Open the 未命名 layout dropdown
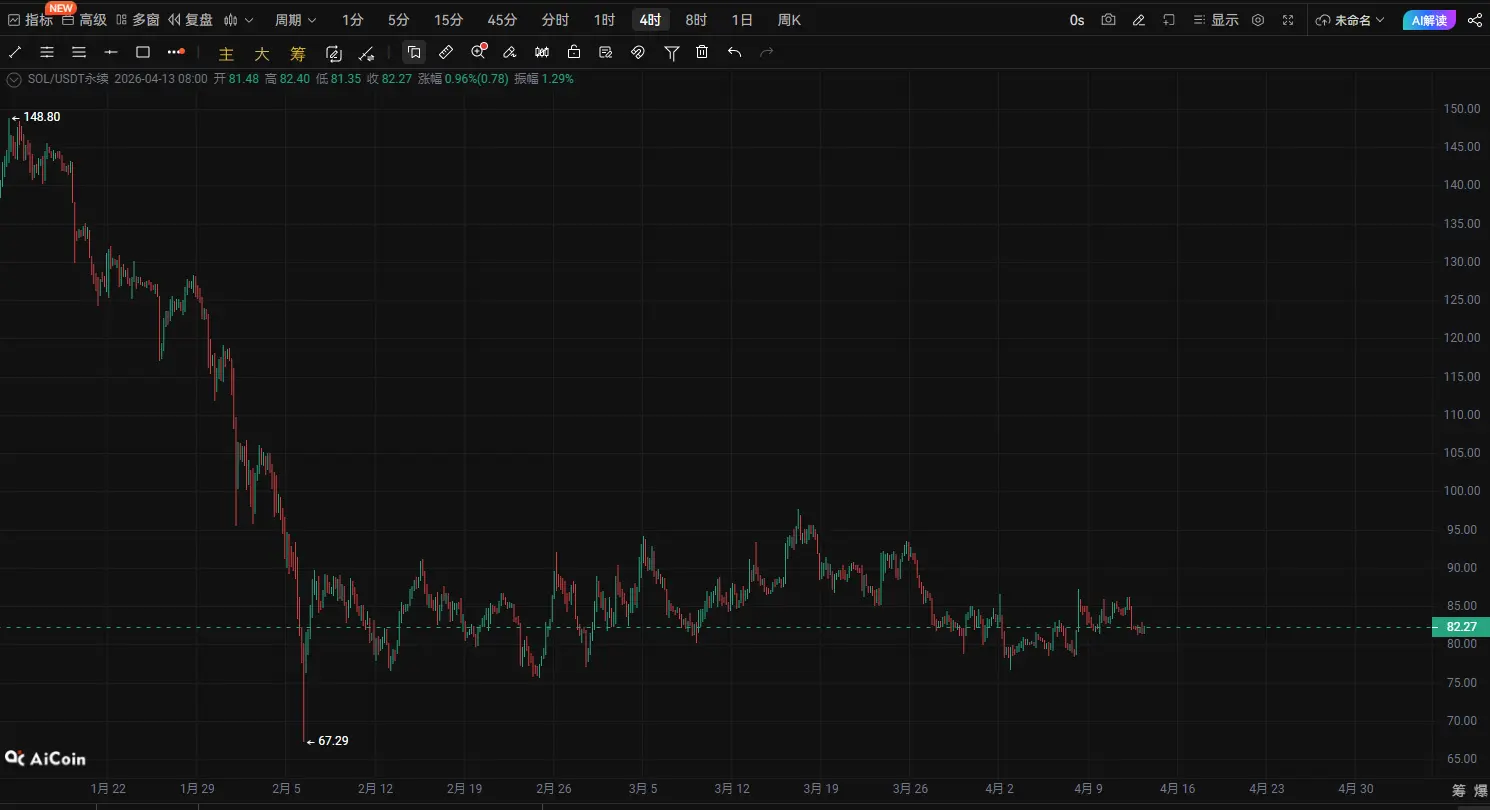1490x810 pixels. 1351,20
